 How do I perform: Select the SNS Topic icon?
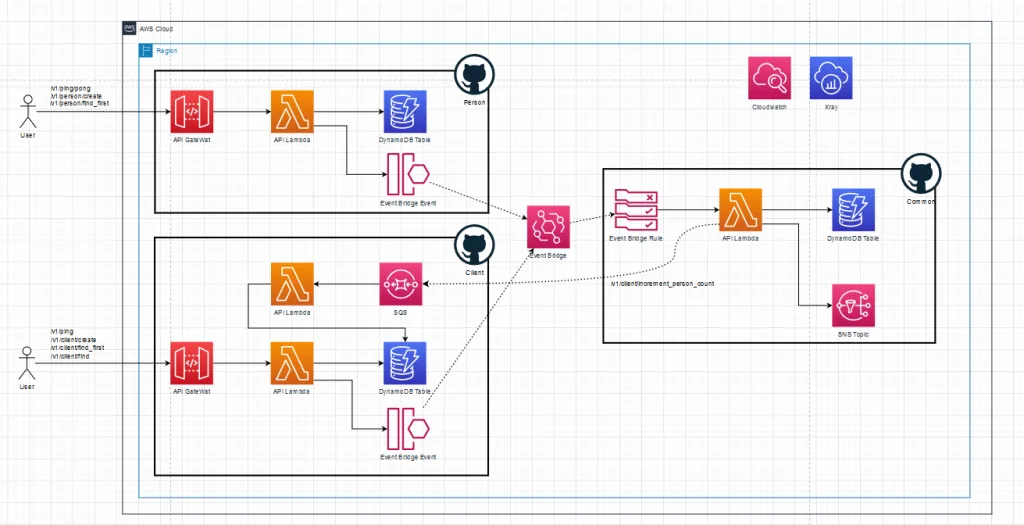click(x=853, y=306)
